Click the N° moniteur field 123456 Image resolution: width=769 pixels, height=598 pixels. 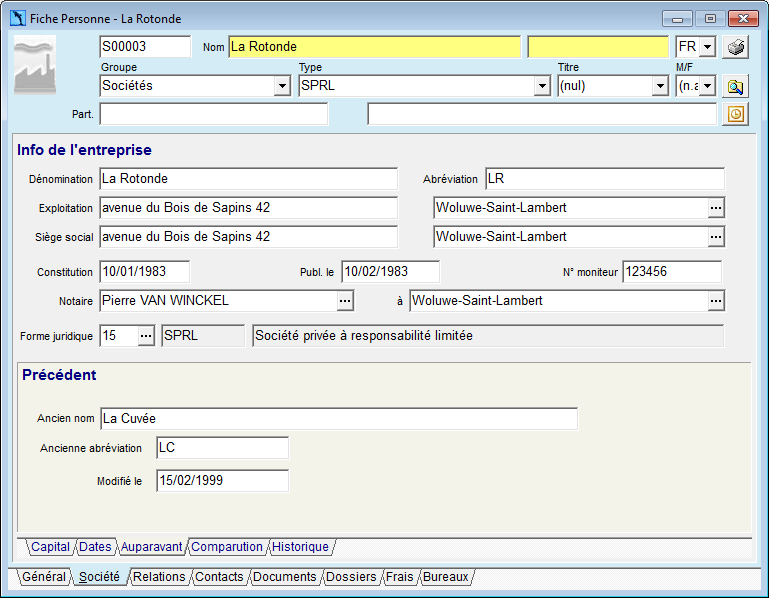[x=672, y=272]
